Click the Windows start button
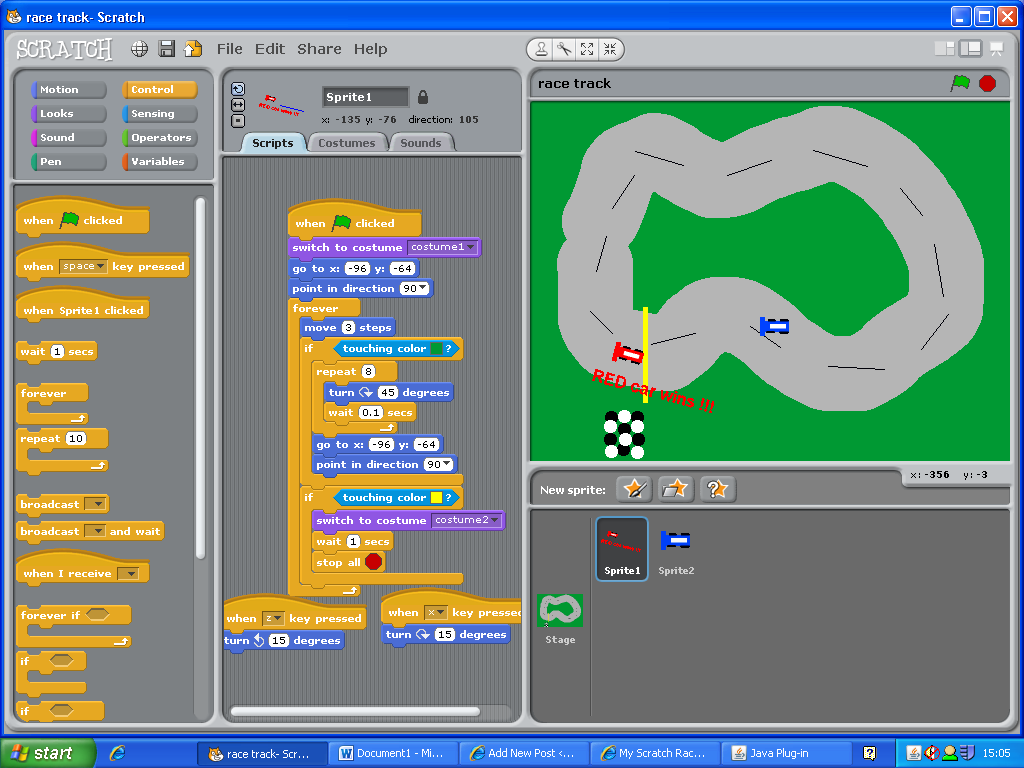 (x=47, y=753)
